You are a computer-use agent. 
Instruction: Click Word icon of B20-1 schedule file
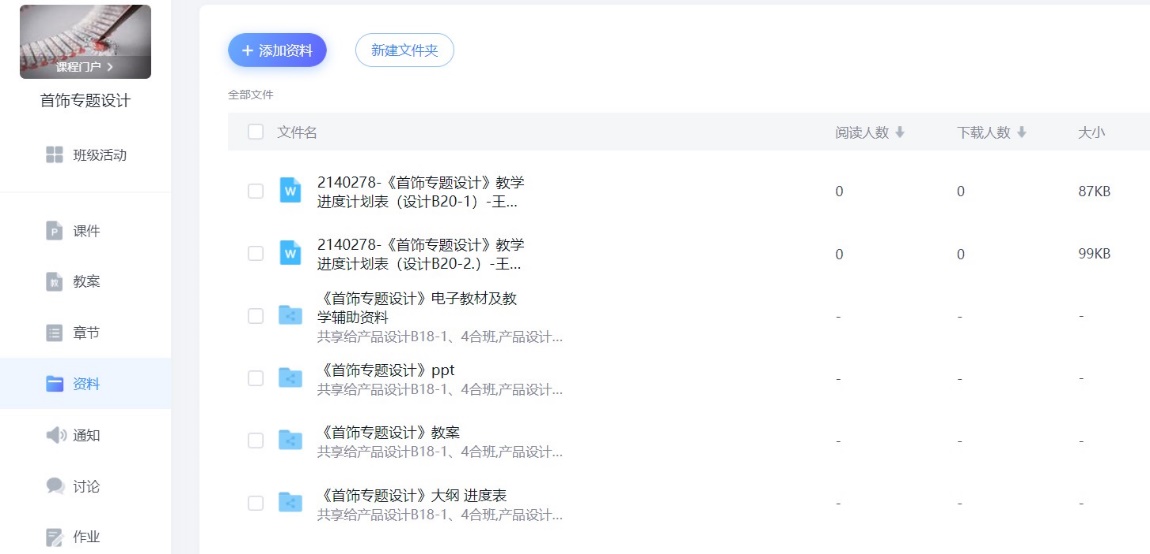(290, 191)
